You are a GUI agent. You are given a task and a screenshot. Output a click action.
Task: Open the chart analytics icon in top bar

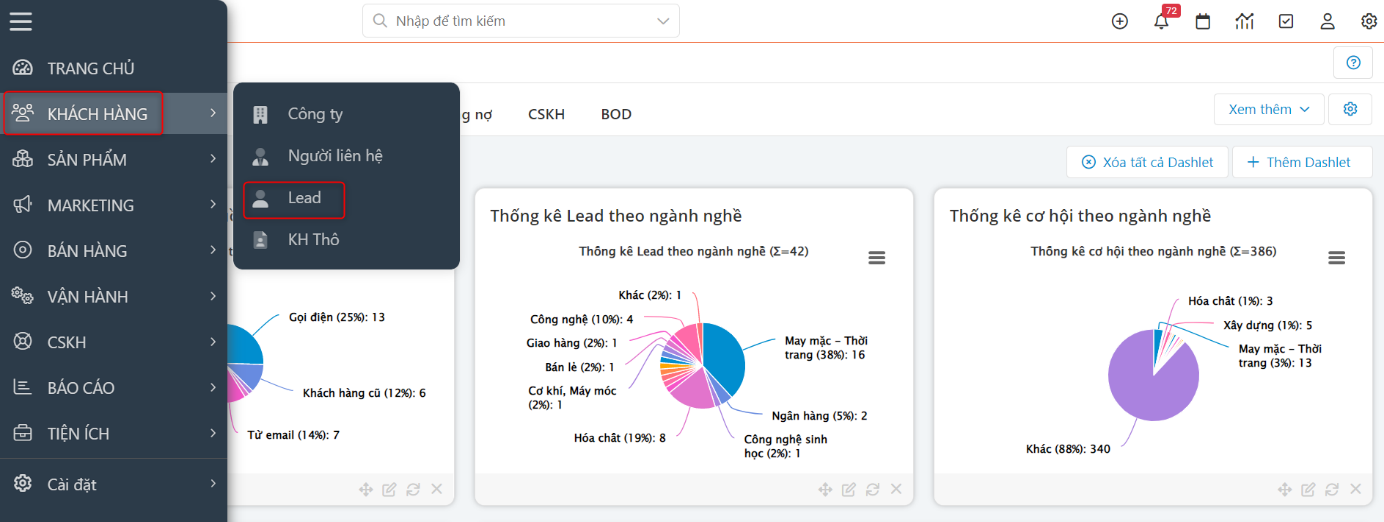pos(1244,21)
